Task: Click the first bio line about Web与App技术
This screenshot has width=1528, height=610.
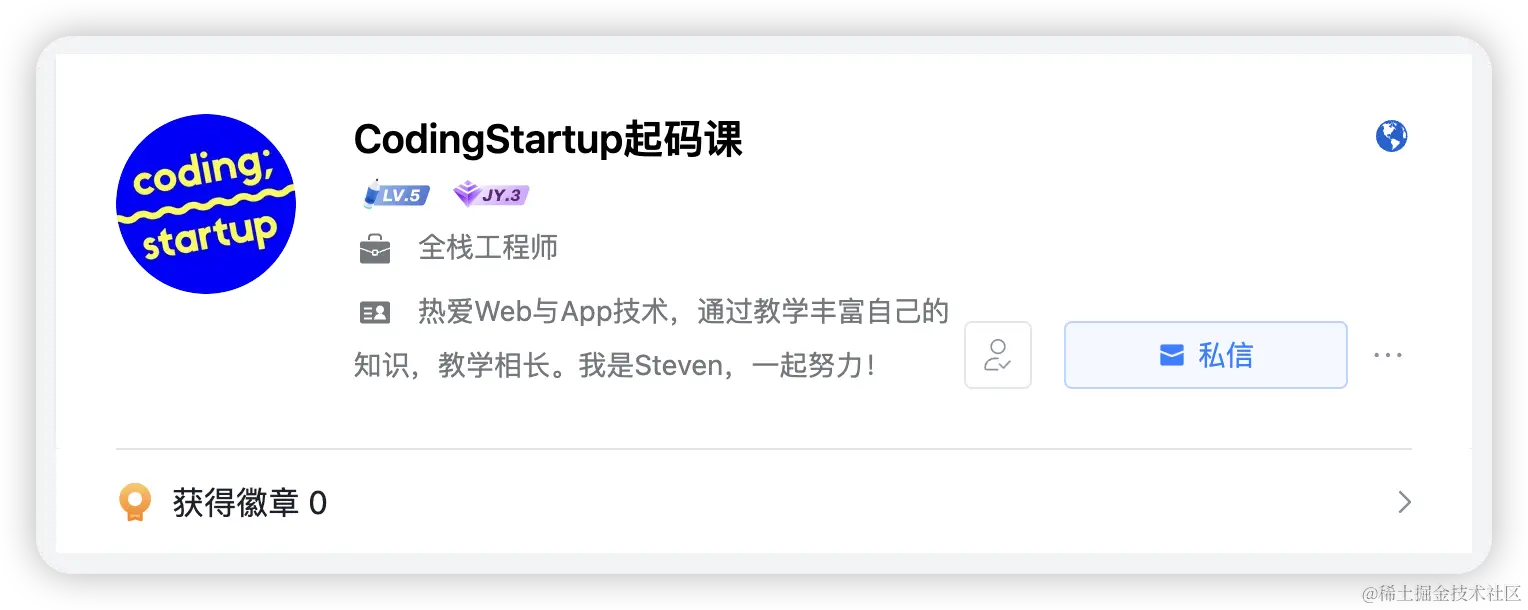Action: [x=683, y=312]
